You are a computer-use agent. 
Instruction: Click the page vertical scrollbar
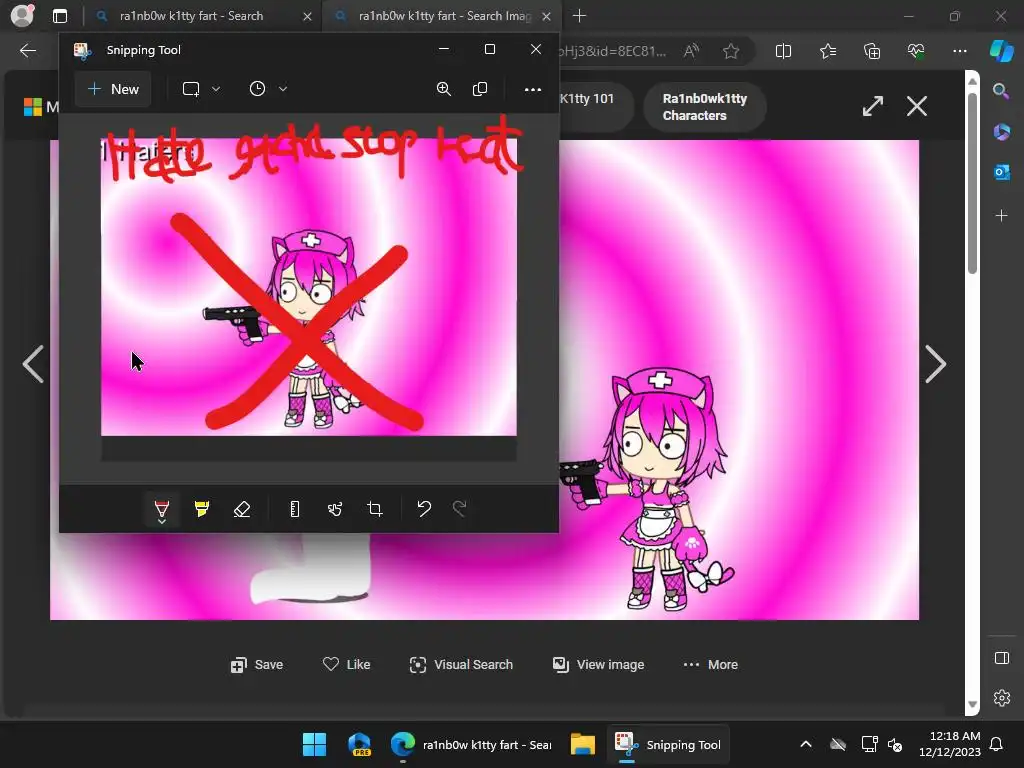click(972, 183)
